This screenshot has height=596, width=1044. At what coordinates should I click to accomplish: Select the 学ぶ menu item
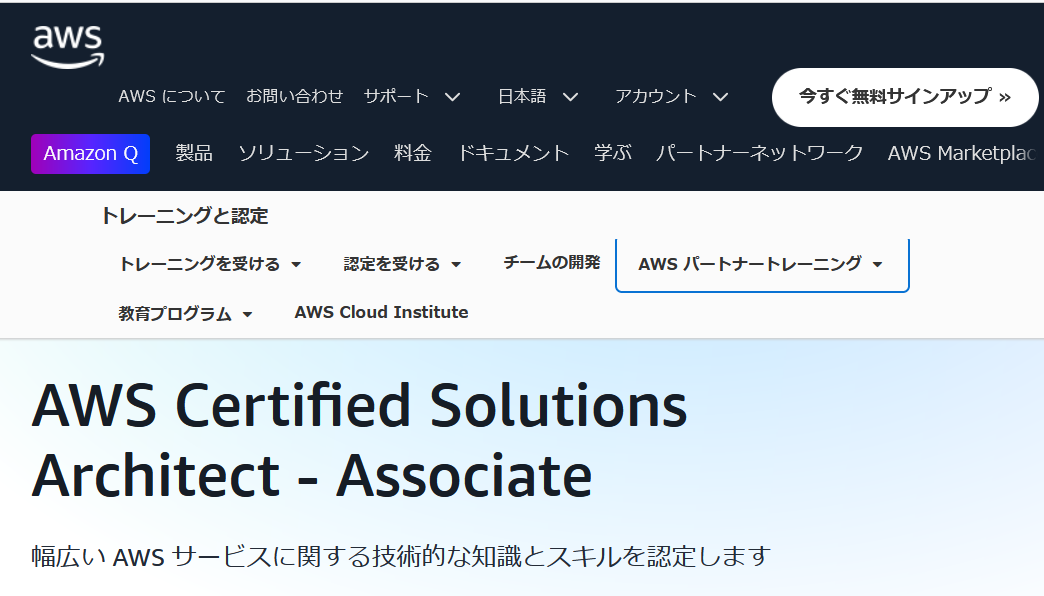[x=613, y=153]
